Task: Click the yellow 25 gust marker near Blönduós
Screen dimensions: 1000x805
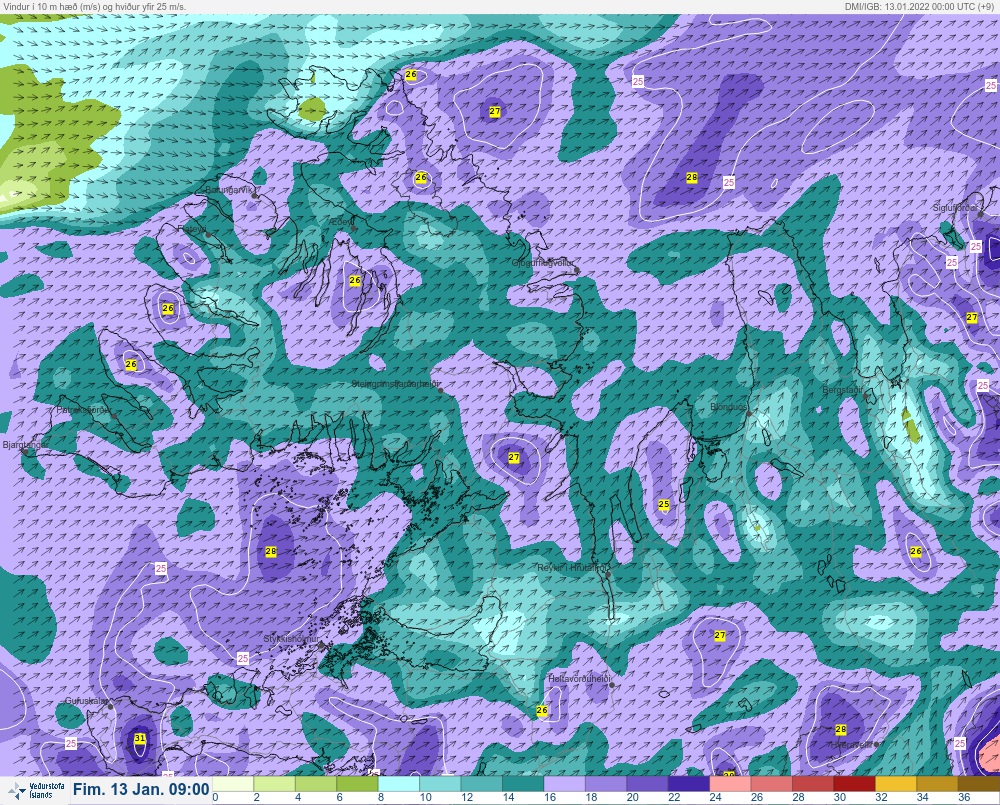Action: pos(663,504)
